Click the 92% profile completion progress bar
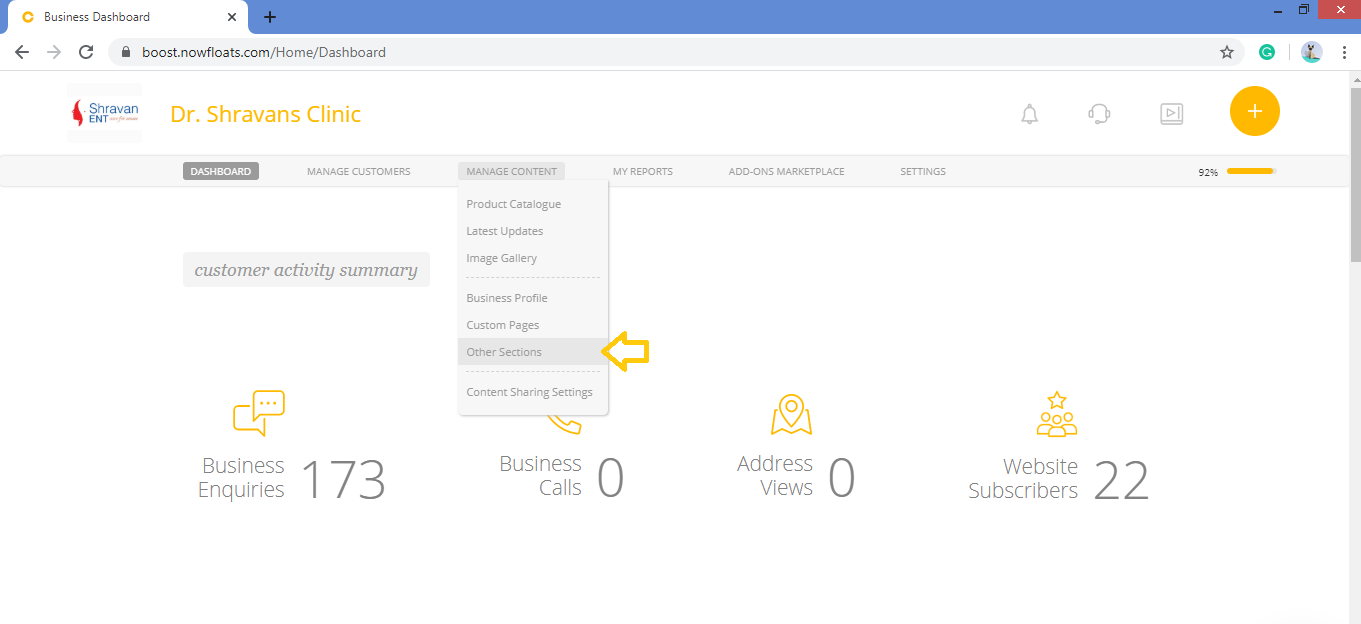The image size is (1361, 624). click(x=1251, y=171)
